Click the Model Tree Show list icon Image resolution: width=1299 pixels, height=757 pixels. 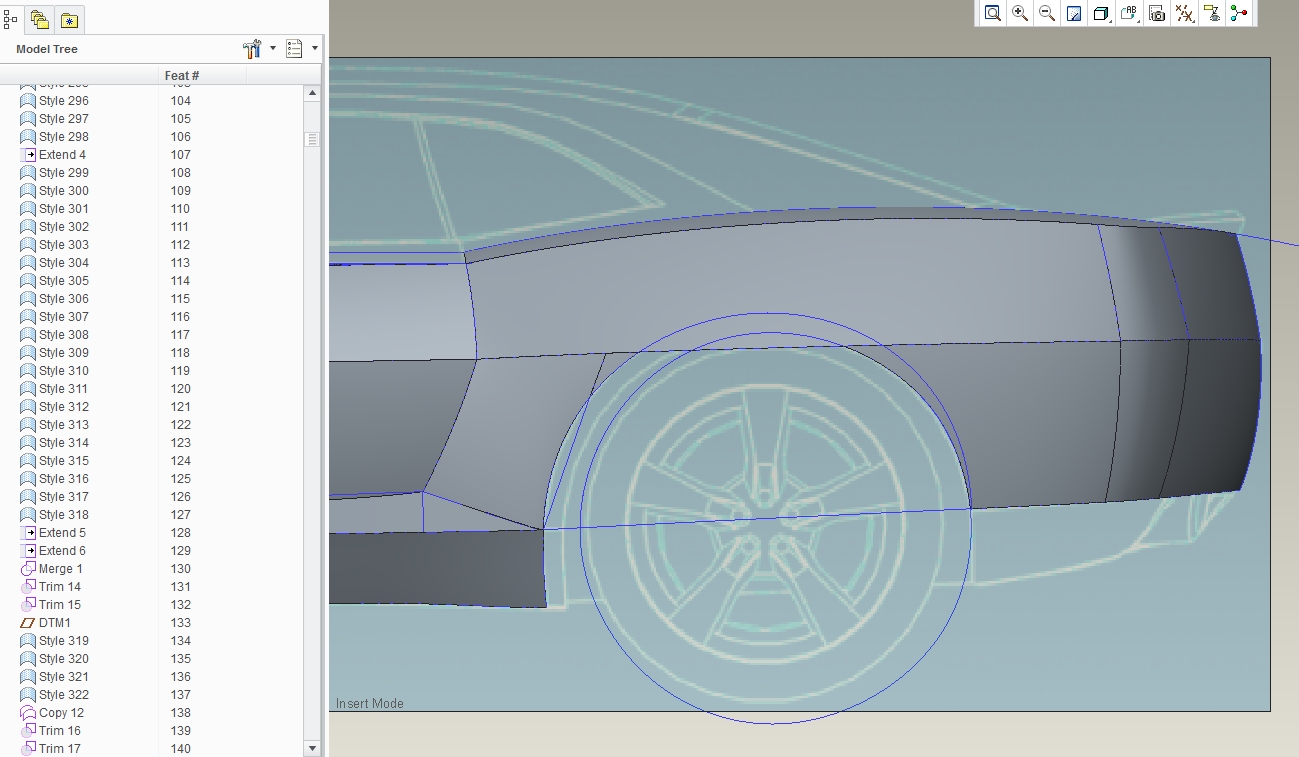pos(294,48)
